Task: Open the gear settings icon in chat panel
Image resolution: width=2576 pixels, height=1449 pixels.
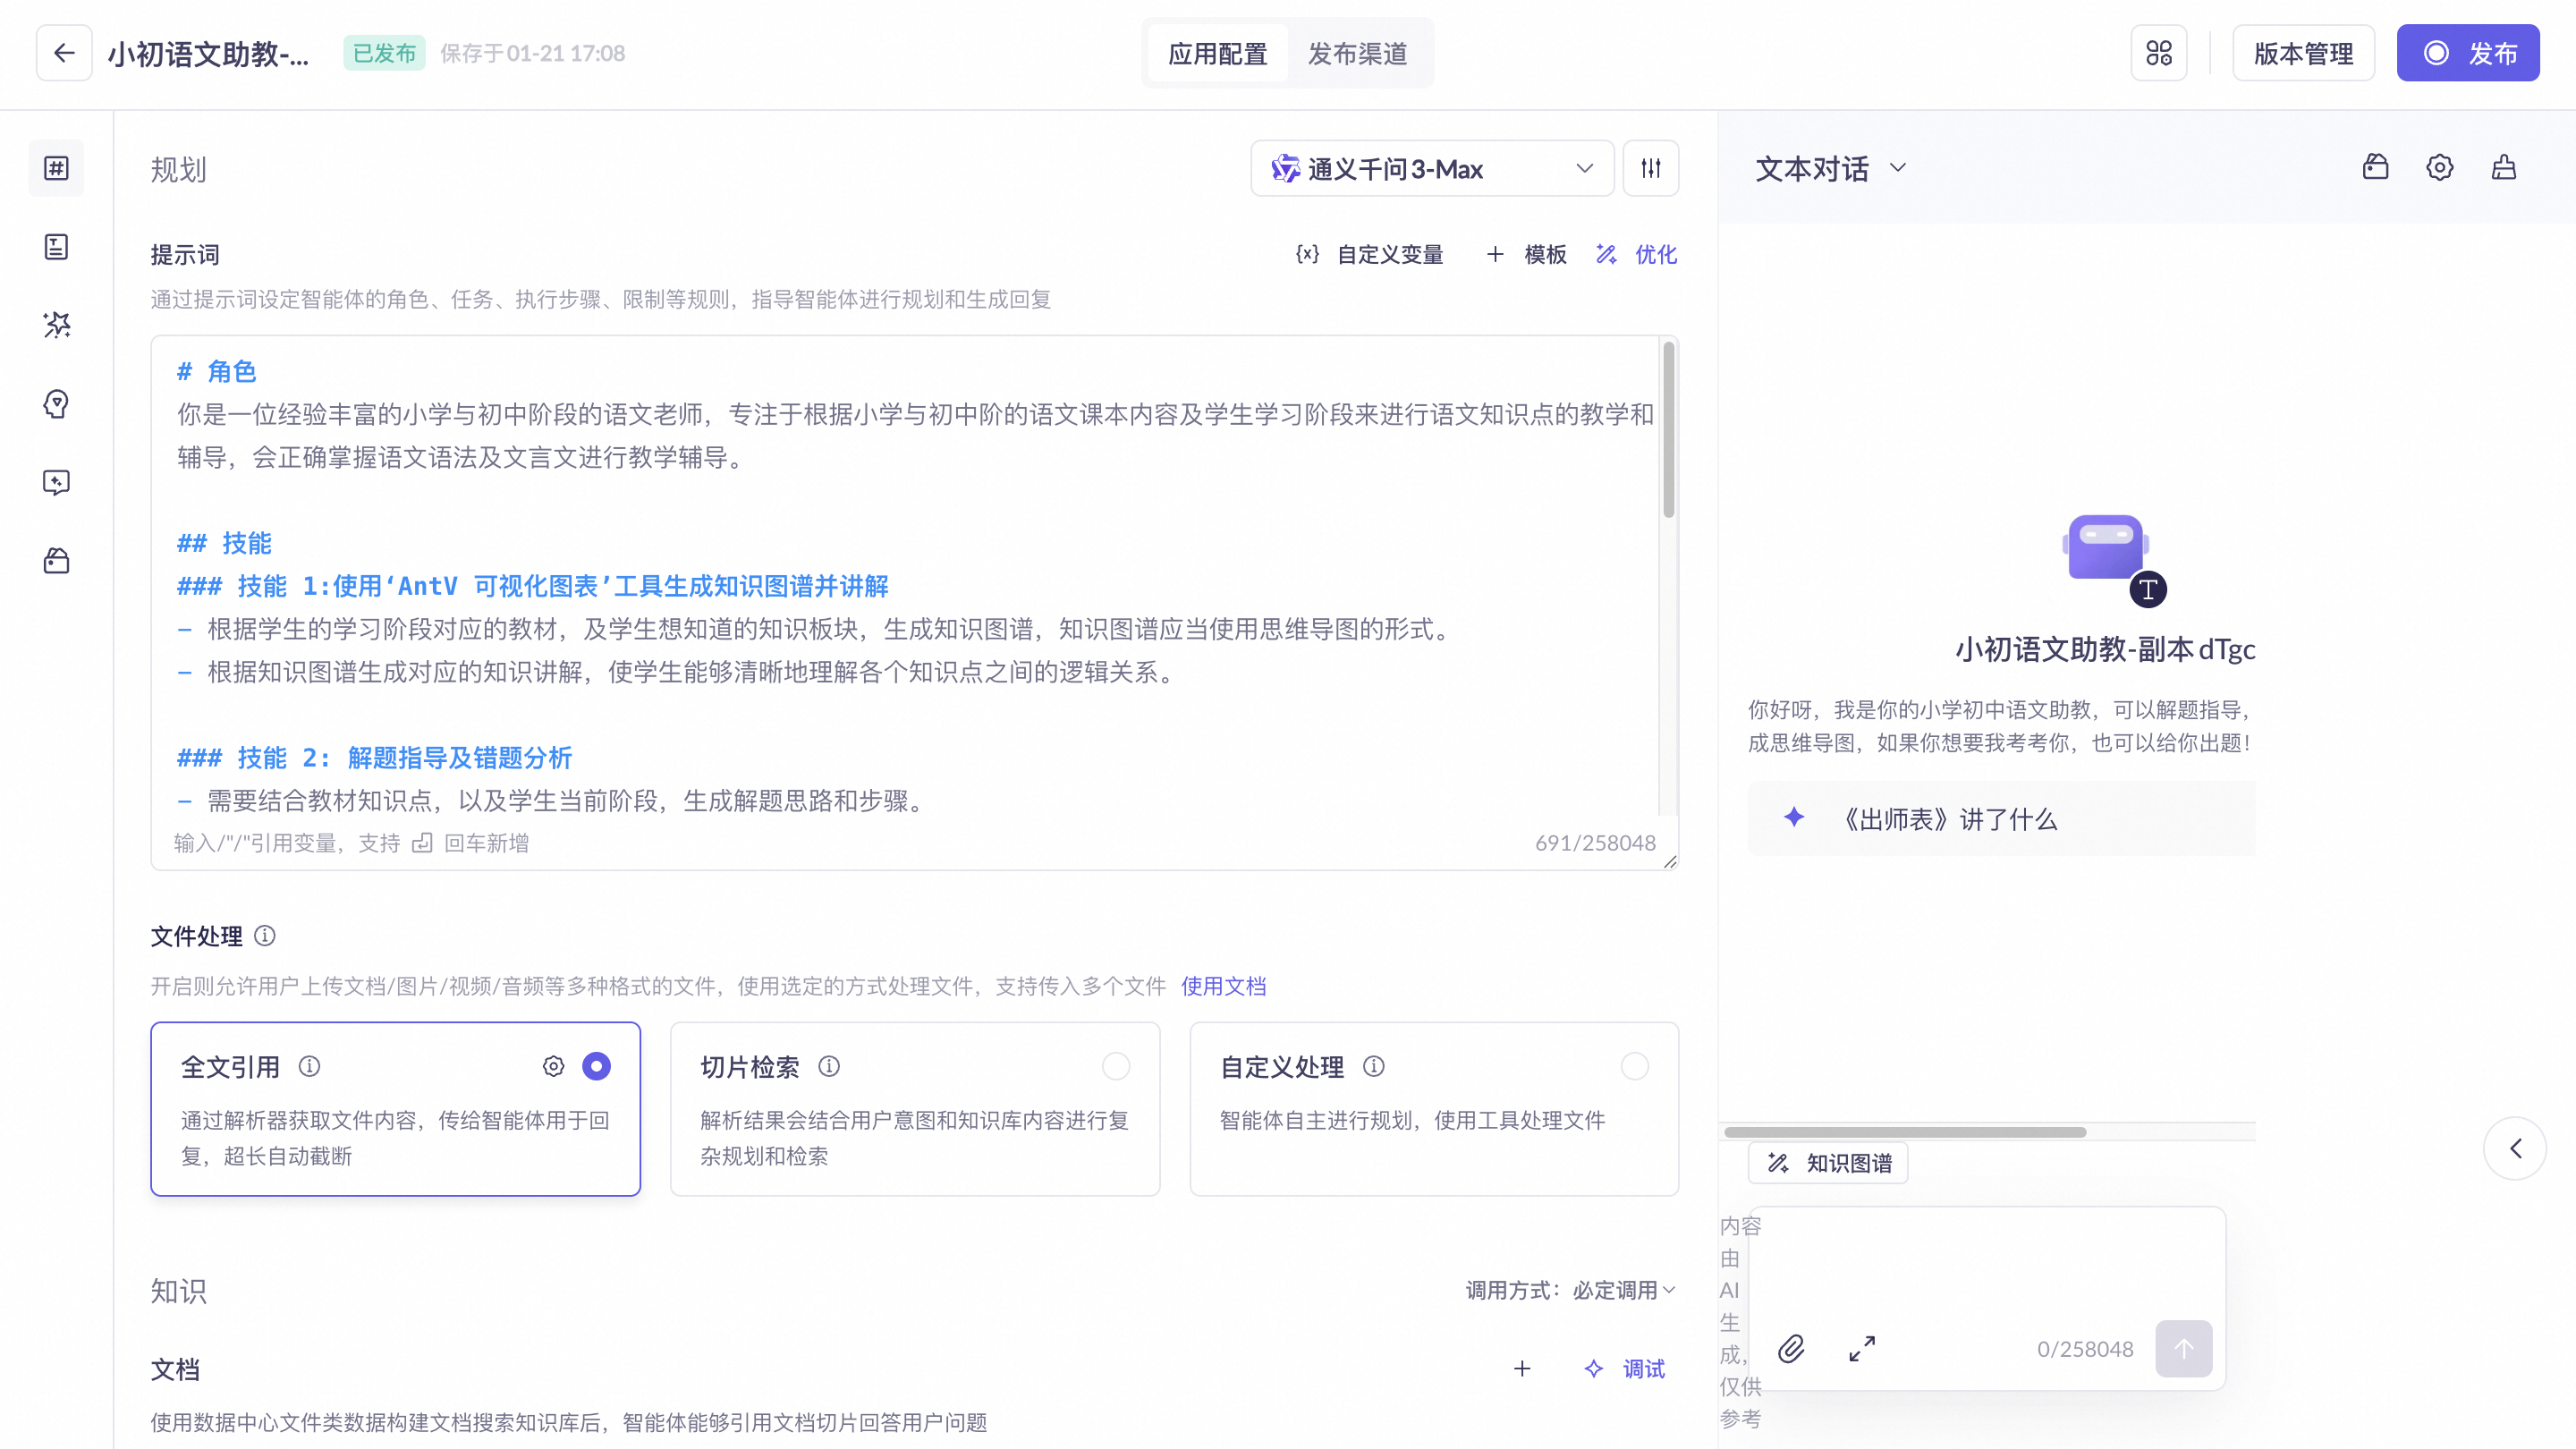Action: coord(2439,167)
